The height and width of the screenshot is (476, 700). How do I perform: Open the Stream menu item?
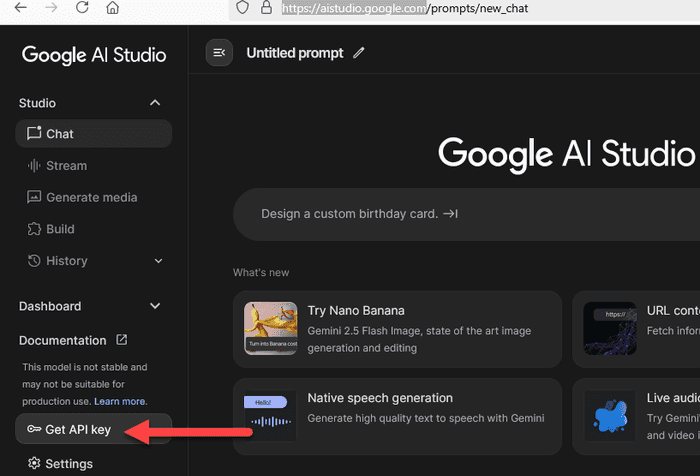click(66, 166)
